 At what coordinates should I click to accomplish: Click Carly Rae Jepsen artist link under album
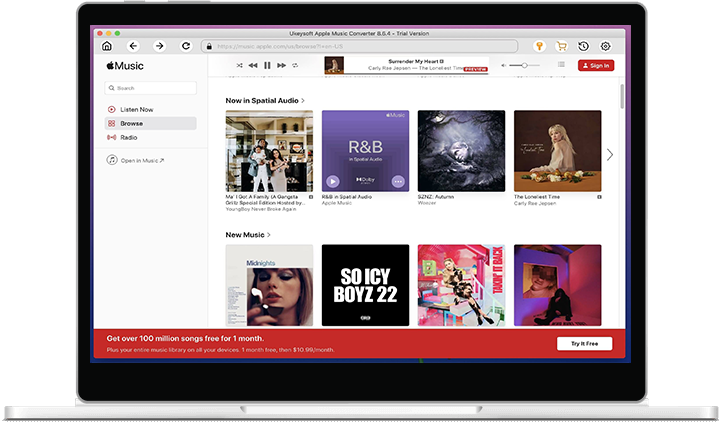pyautogui.click(x=535, y=203)
